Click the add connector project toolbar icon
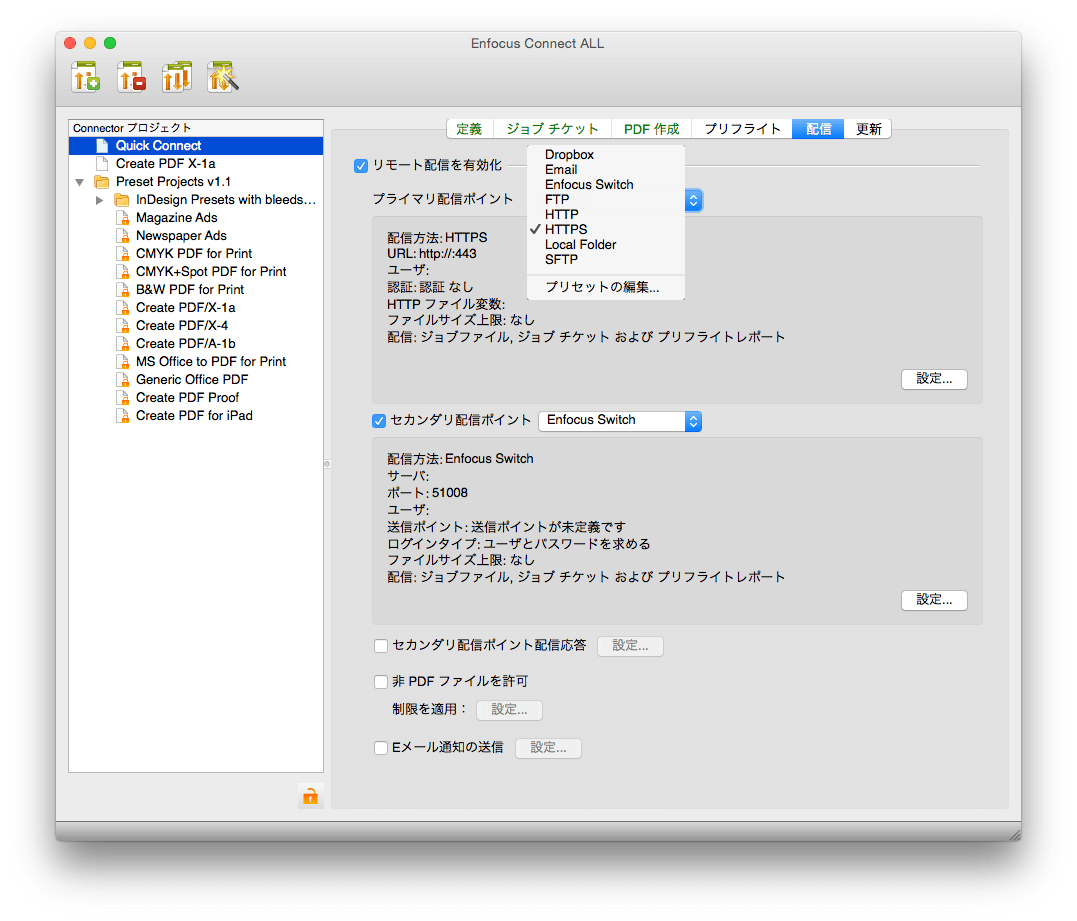Image resolution: width=1077 pixels, height=921 pixels. 86,76
